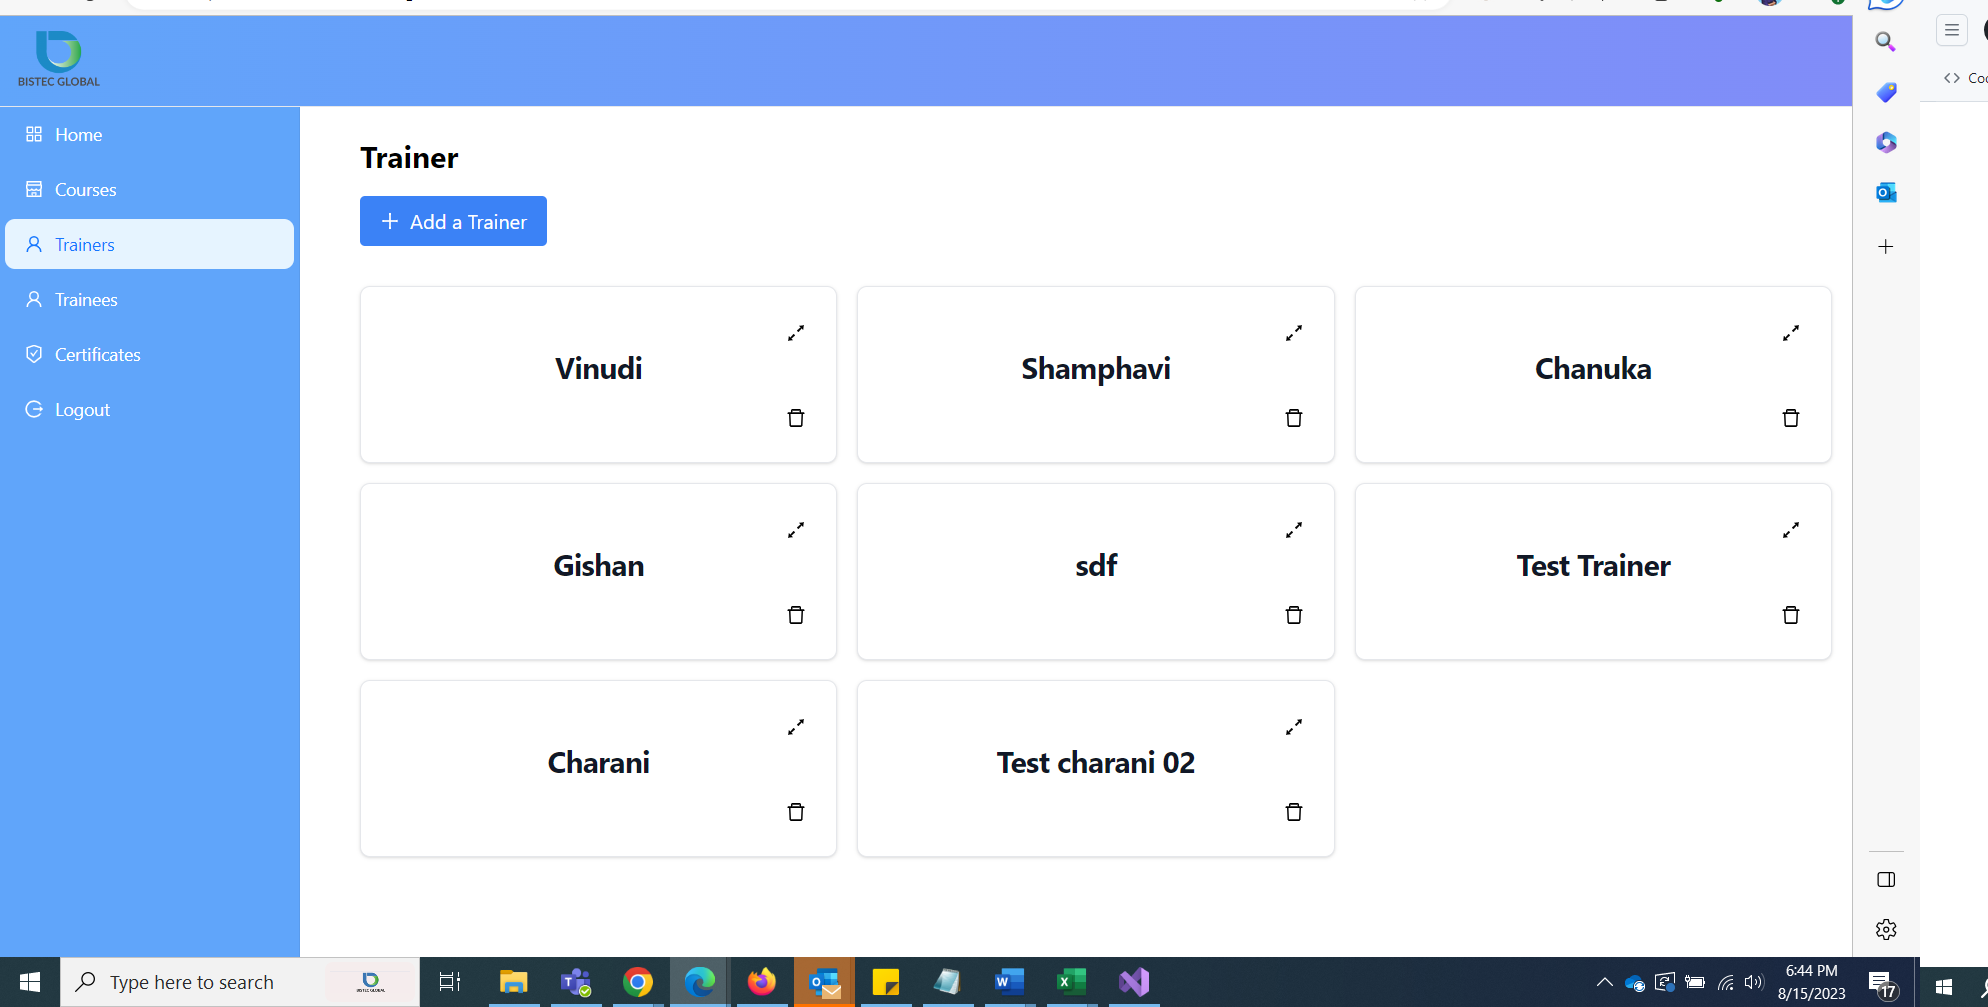
Task: Open the Courses section
Action: [x=84, y=189]
